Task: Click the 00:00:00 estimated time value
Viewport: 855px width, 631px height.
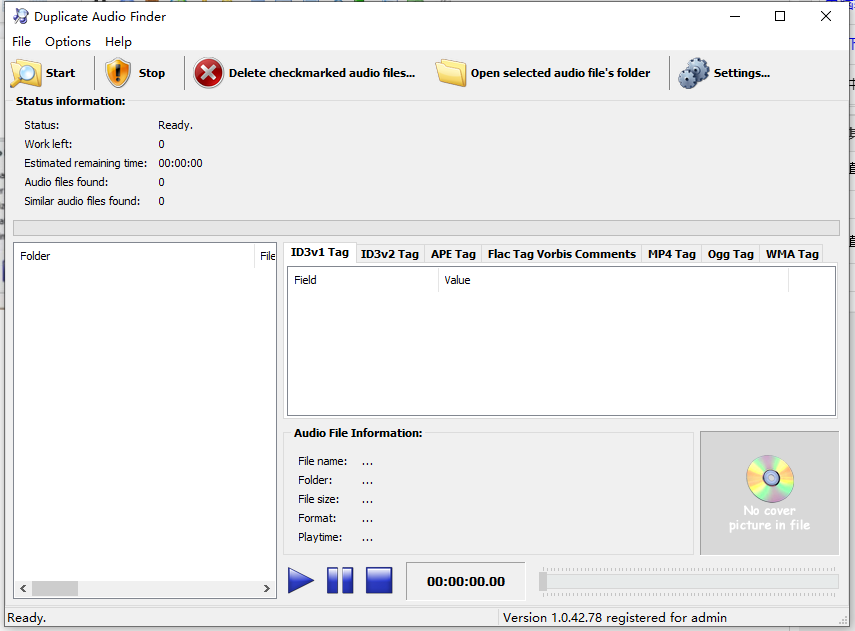Action: pos(180,163)
